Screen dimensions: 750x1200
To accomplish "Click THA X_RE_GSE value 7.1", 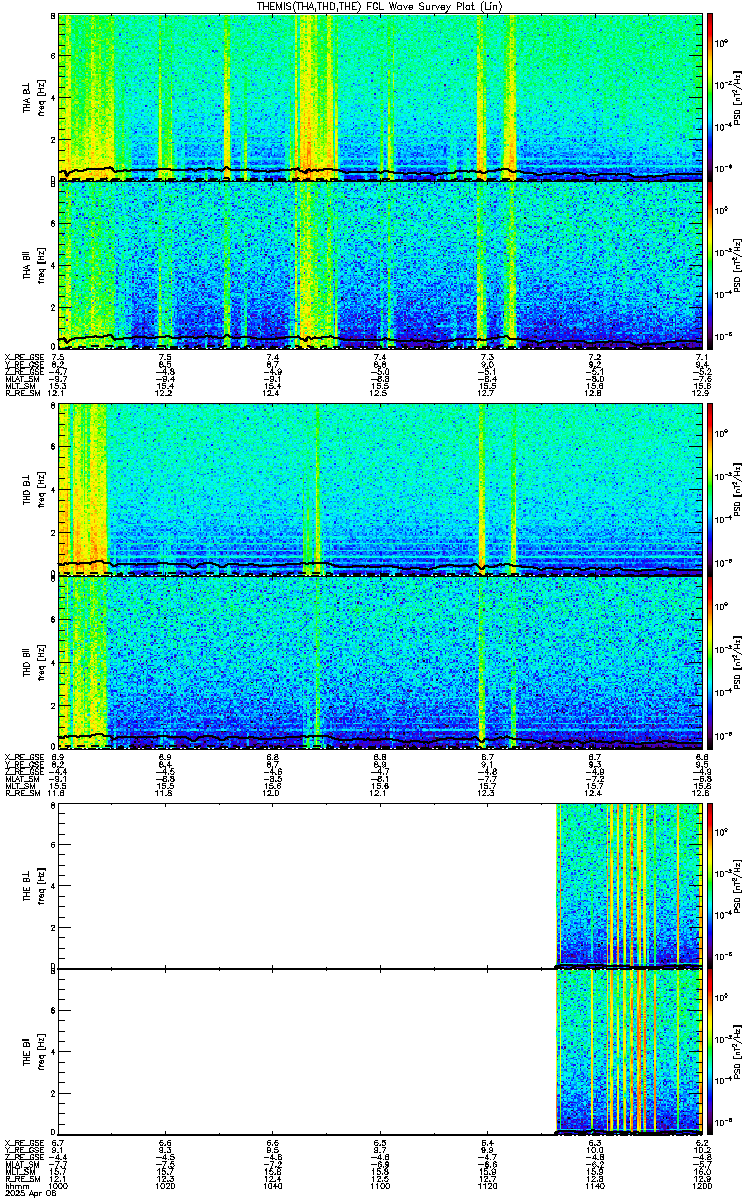I will pyautogui.click(x=701, y=358).
